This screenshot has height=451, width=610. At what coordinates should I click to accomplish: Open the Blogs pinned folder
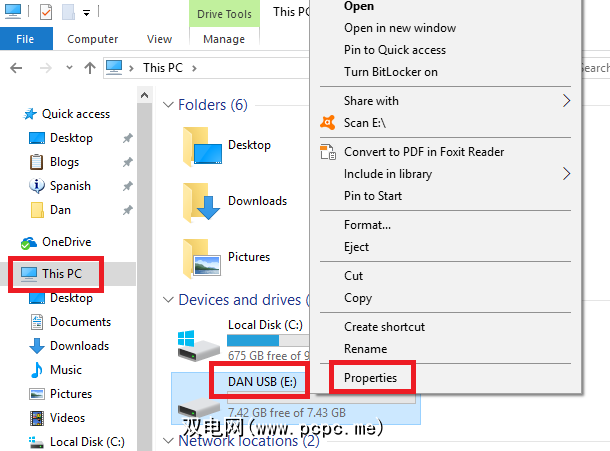click(x=65, y=162)
